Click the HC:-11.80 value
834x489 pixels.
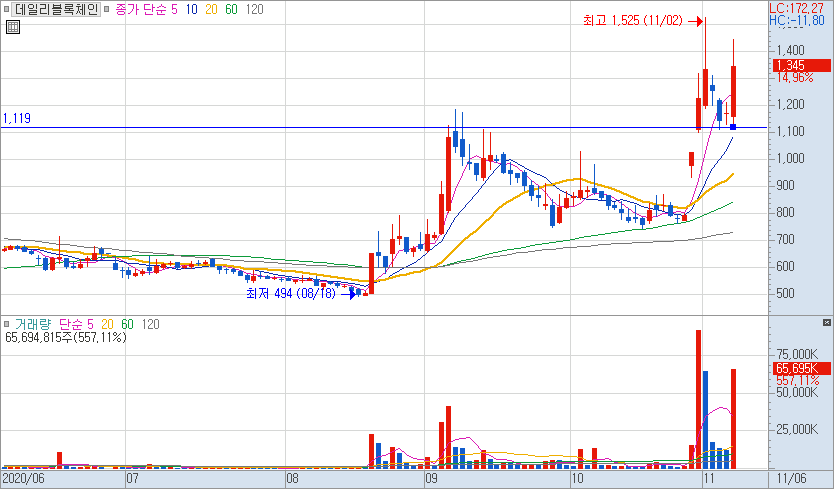[796, 21]
